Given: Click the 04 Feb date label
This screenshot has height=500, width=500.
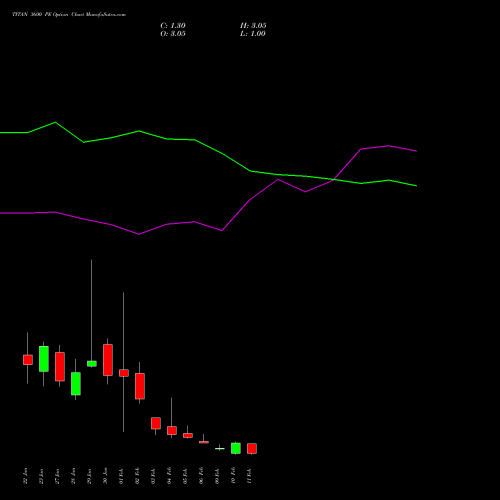Looking at the screenshot, I should 170,476.
